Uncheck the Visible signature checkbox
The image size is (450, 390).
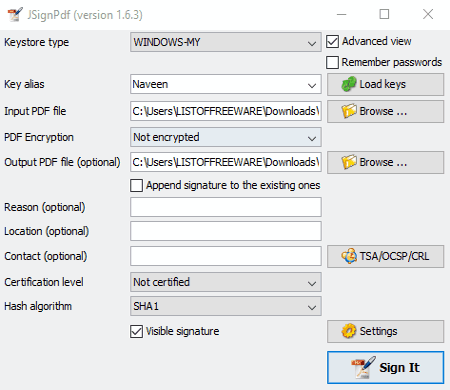coord(137,331)
